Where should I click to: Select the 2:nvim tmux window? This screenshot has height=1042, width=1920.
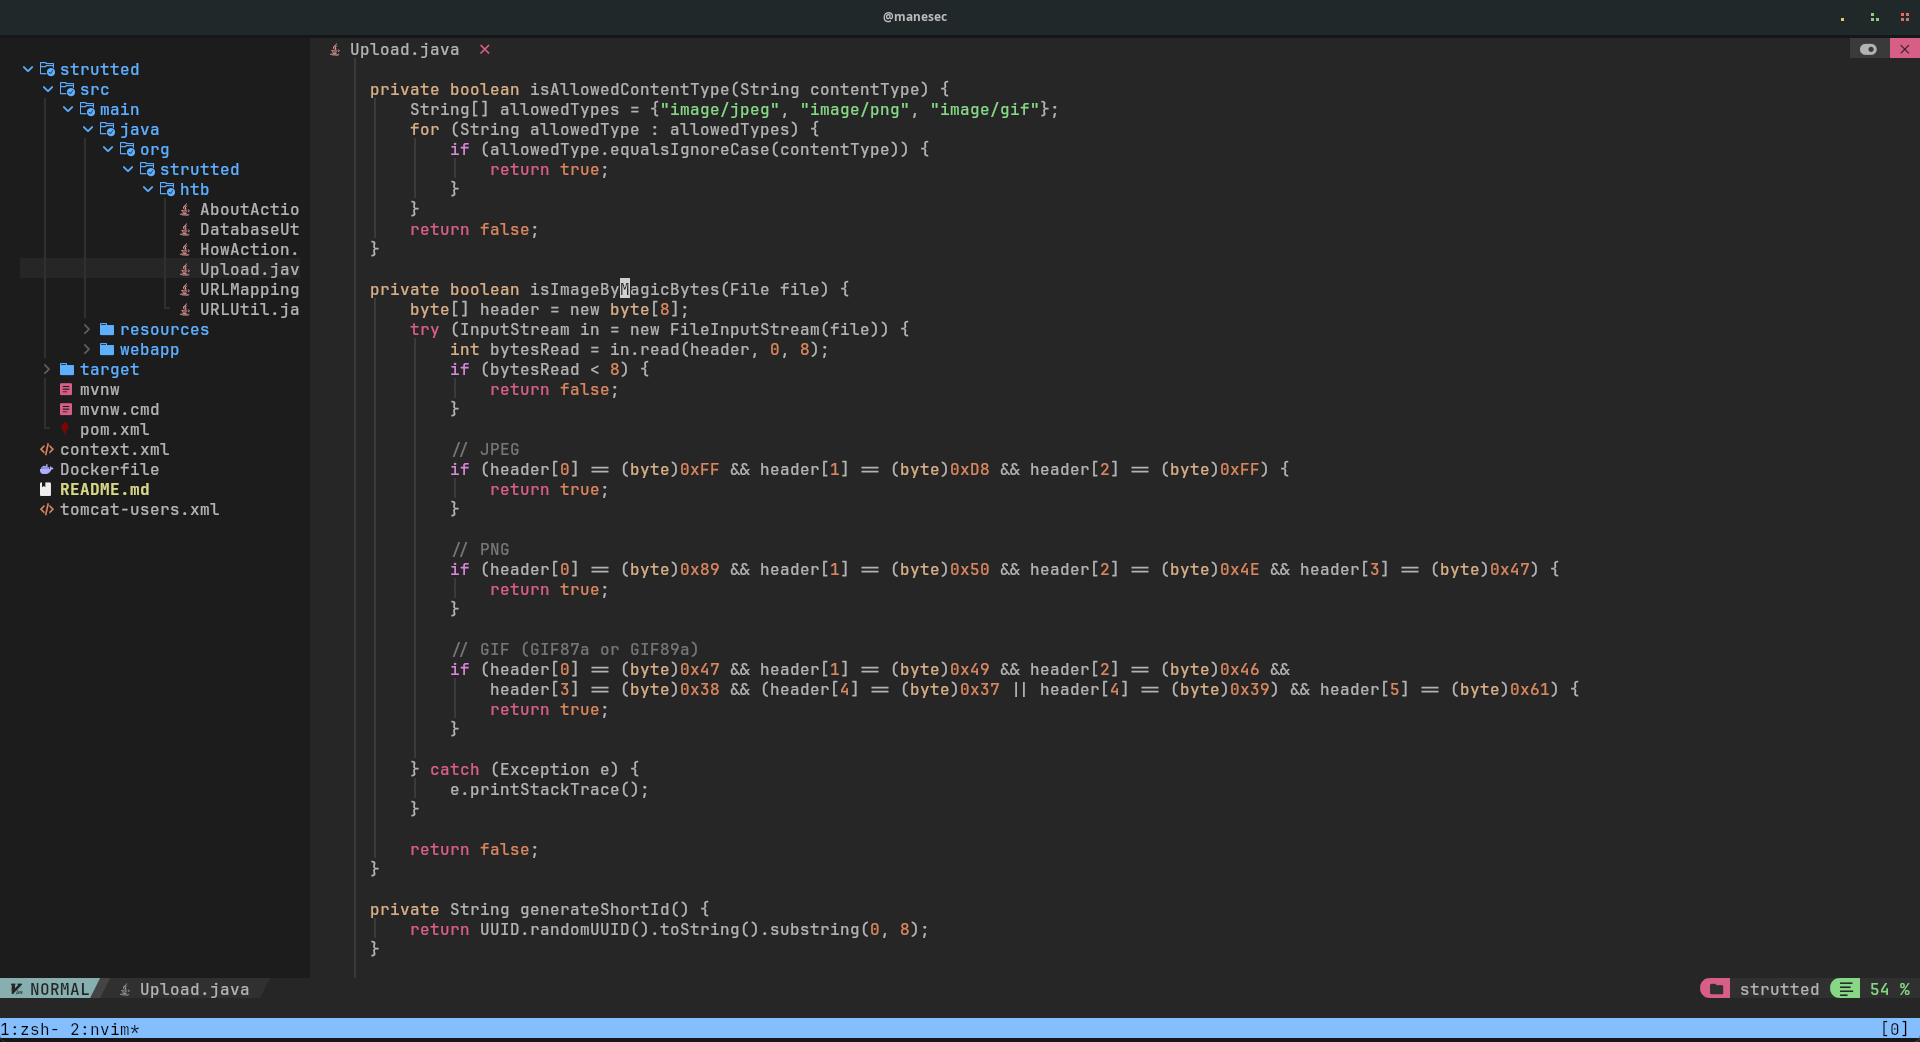pyautogui.click(x=105, y=1029)
